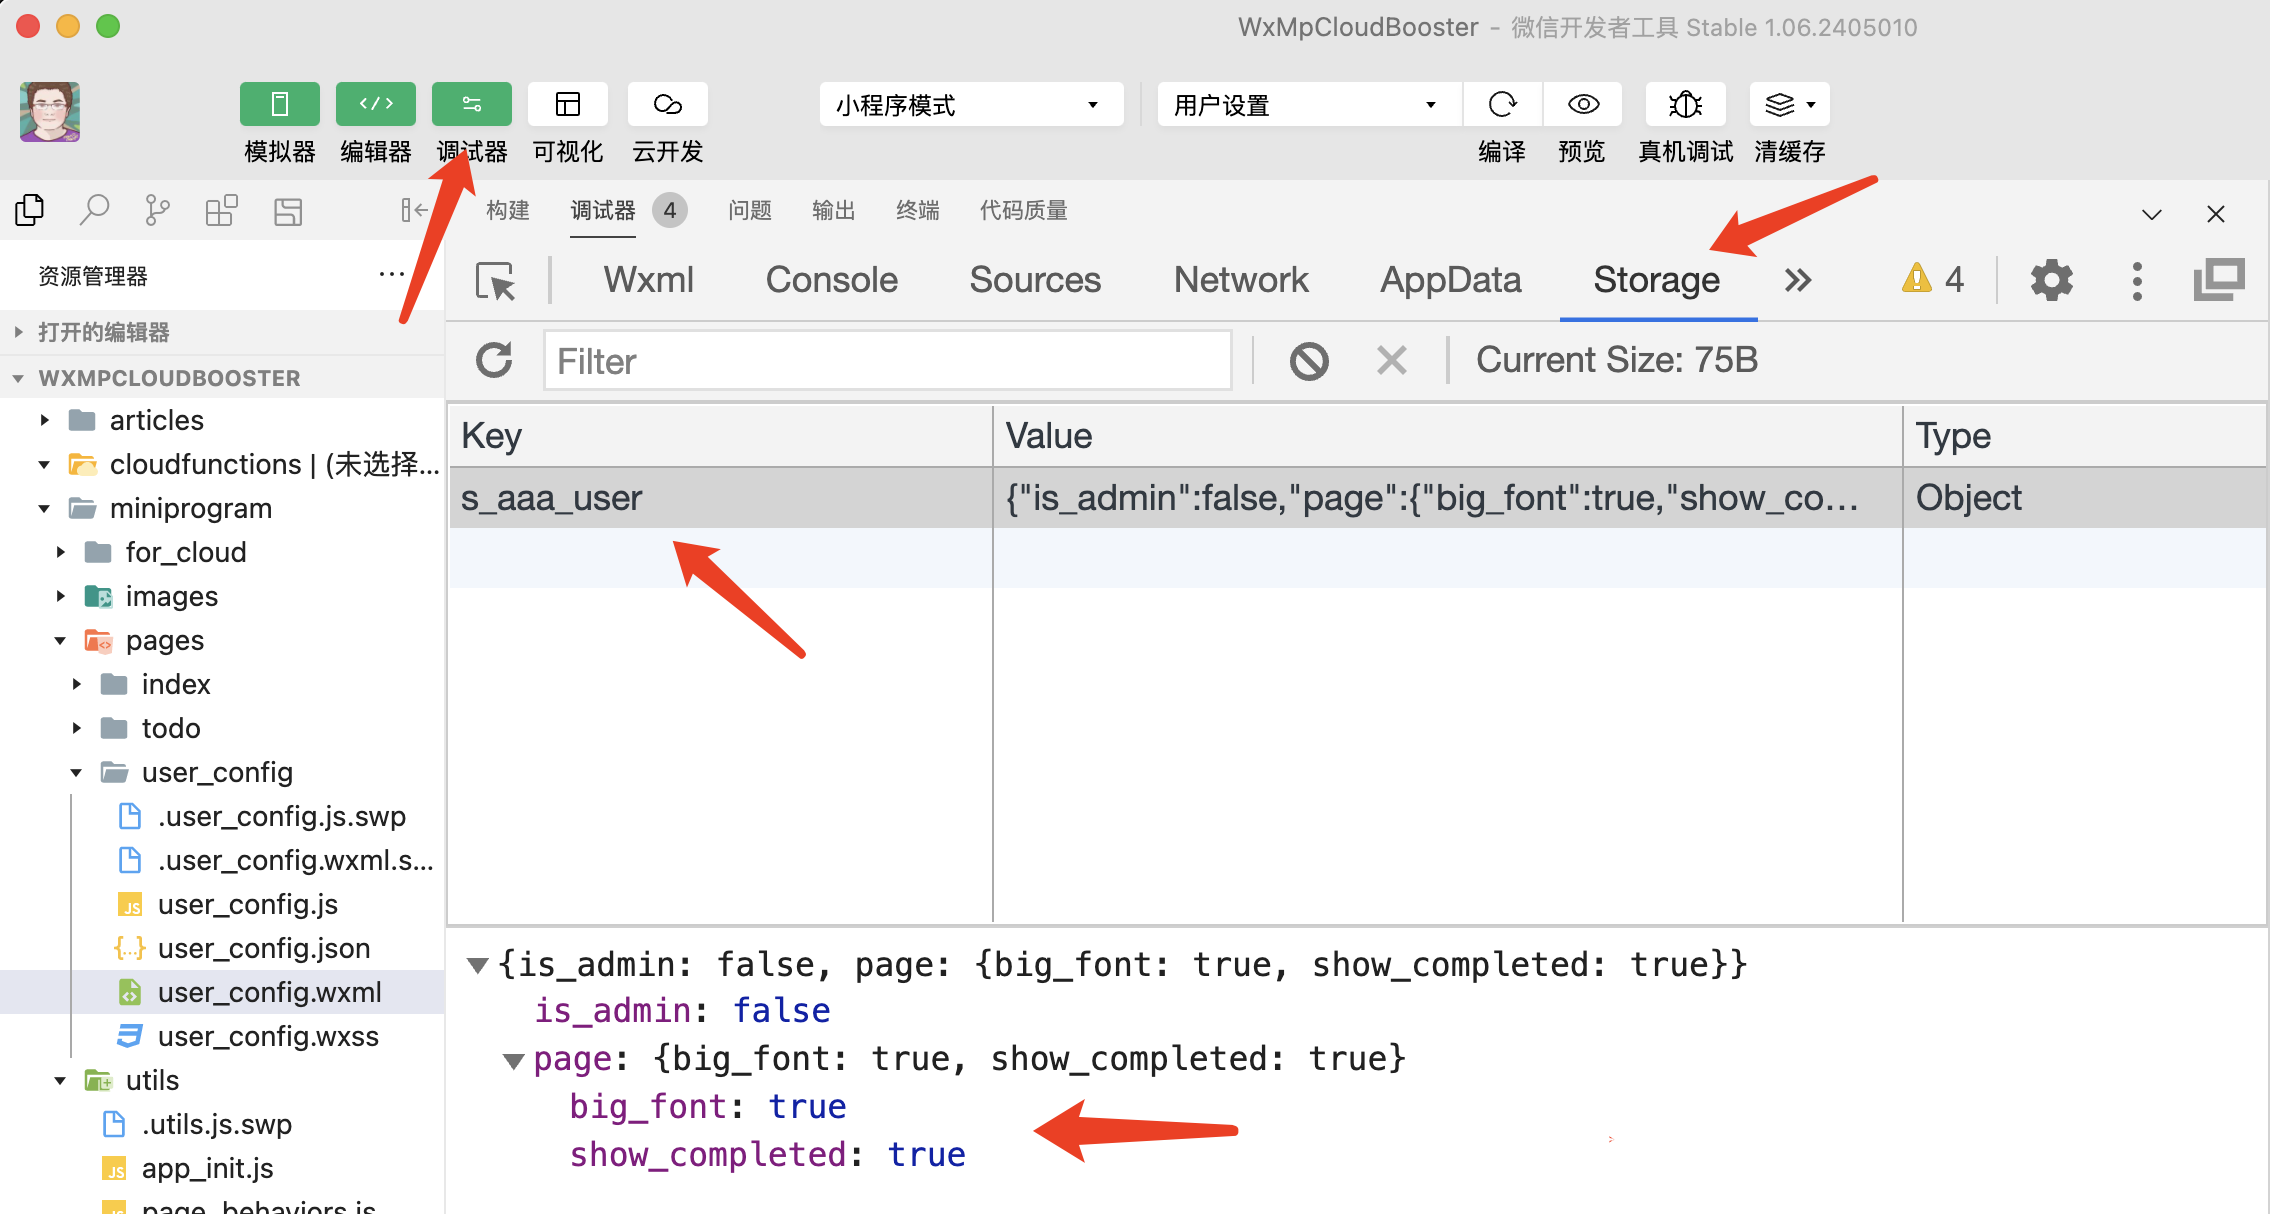Click the Filter input field
This screenshot has height=1214, width=2270.
pyautogui.click(x=887, y=361)
